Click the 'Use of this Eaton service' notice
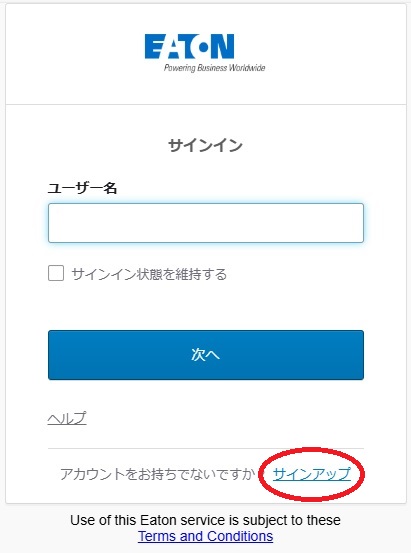Image resolution: width=411 pixels, height=553 pixels. tap(205, 520)
